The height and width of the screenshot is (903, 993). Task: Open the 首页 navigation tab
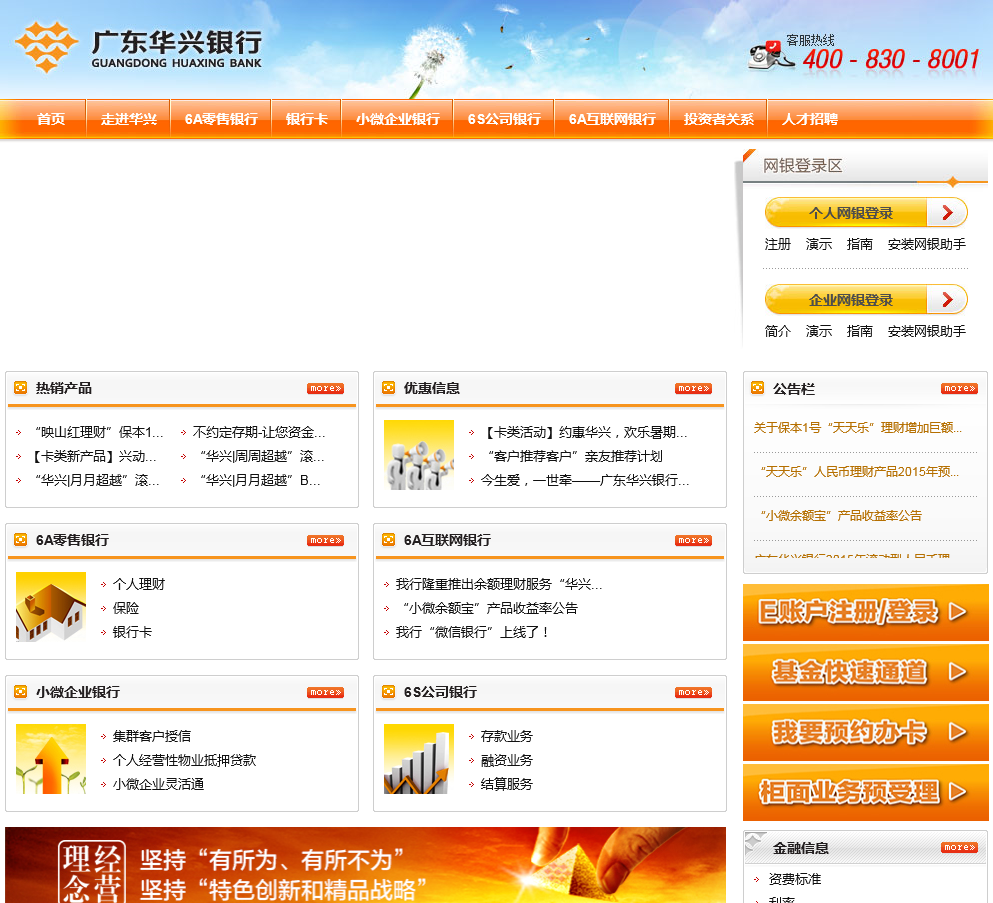pos(51,119)
